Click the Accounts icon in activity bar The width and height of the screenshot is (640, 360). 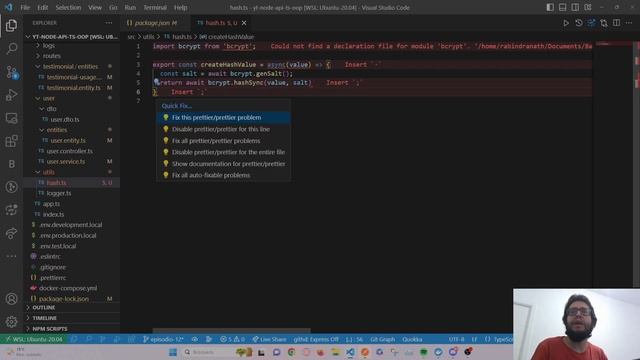tap(11, 299)
